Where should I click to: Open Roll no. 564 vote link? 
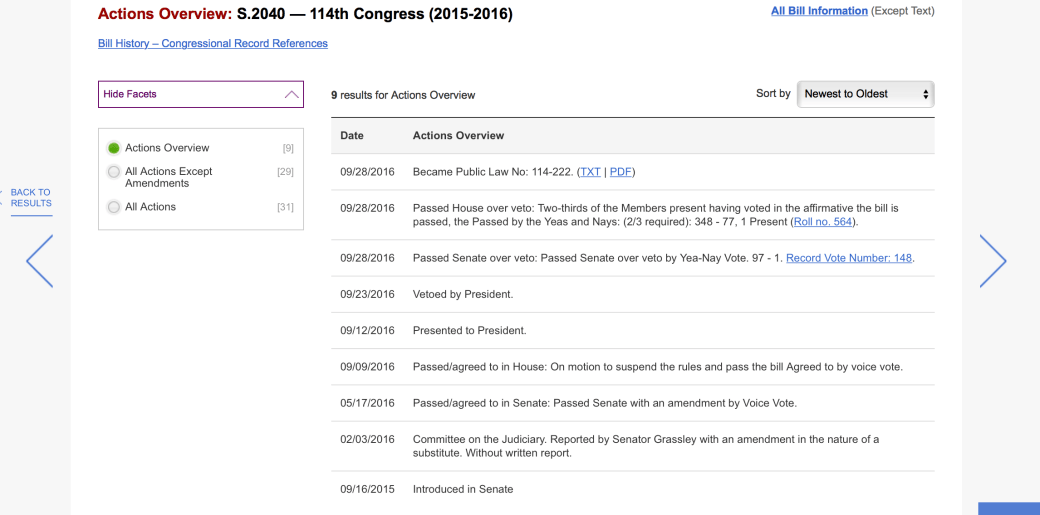824,222
